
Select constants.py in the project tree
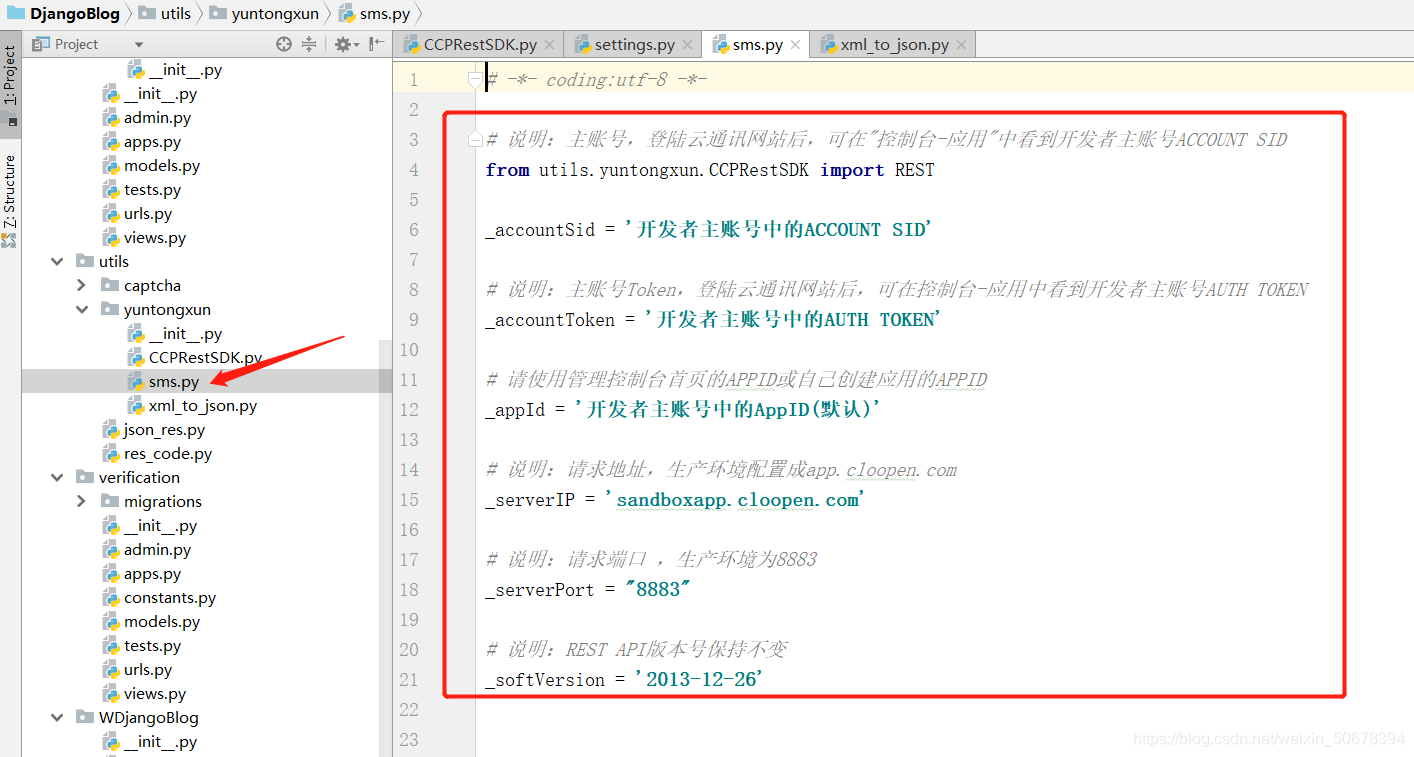(170, 597)
